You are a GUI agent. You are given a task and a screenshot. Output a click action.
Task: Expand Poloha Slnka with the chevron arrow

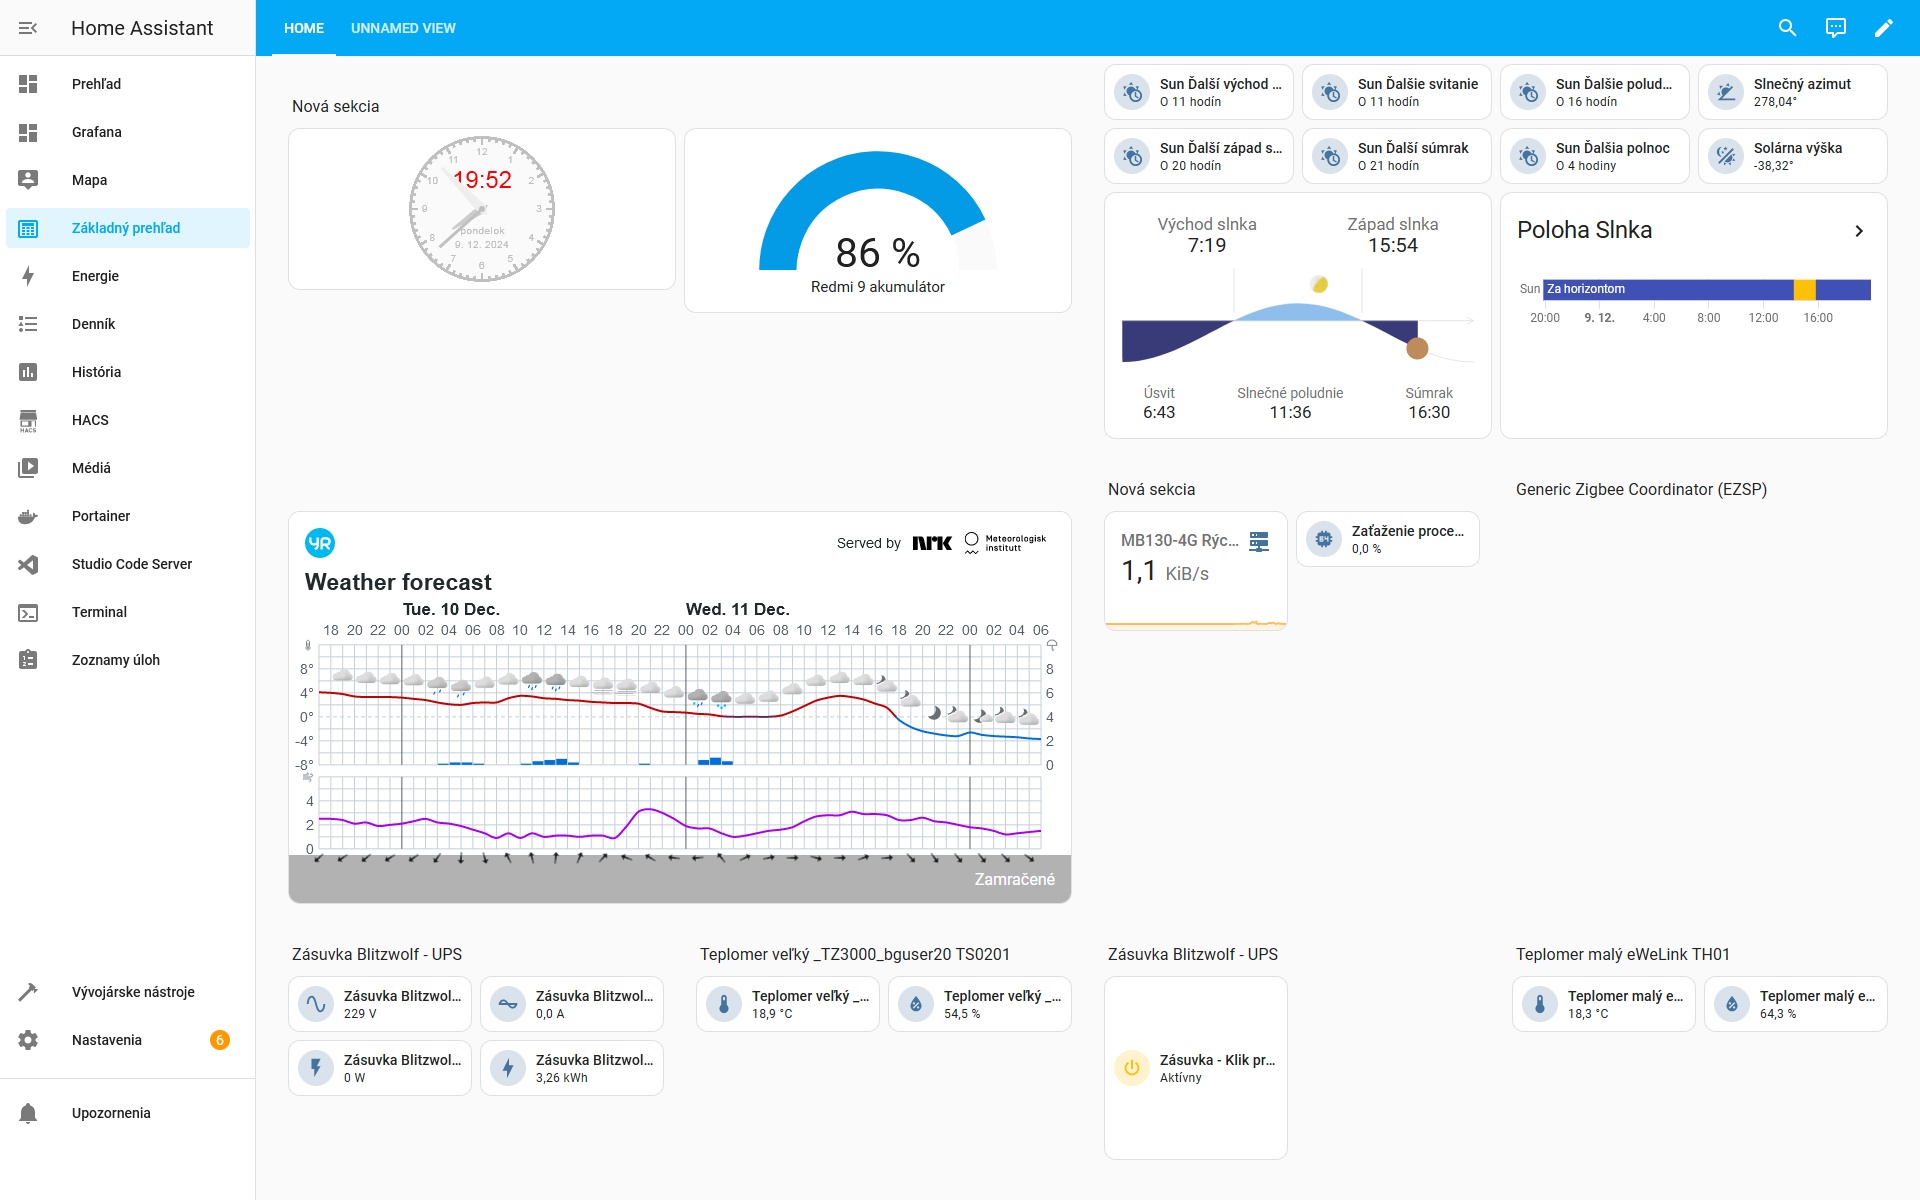pyautogui.click(x=1859, y=231)
